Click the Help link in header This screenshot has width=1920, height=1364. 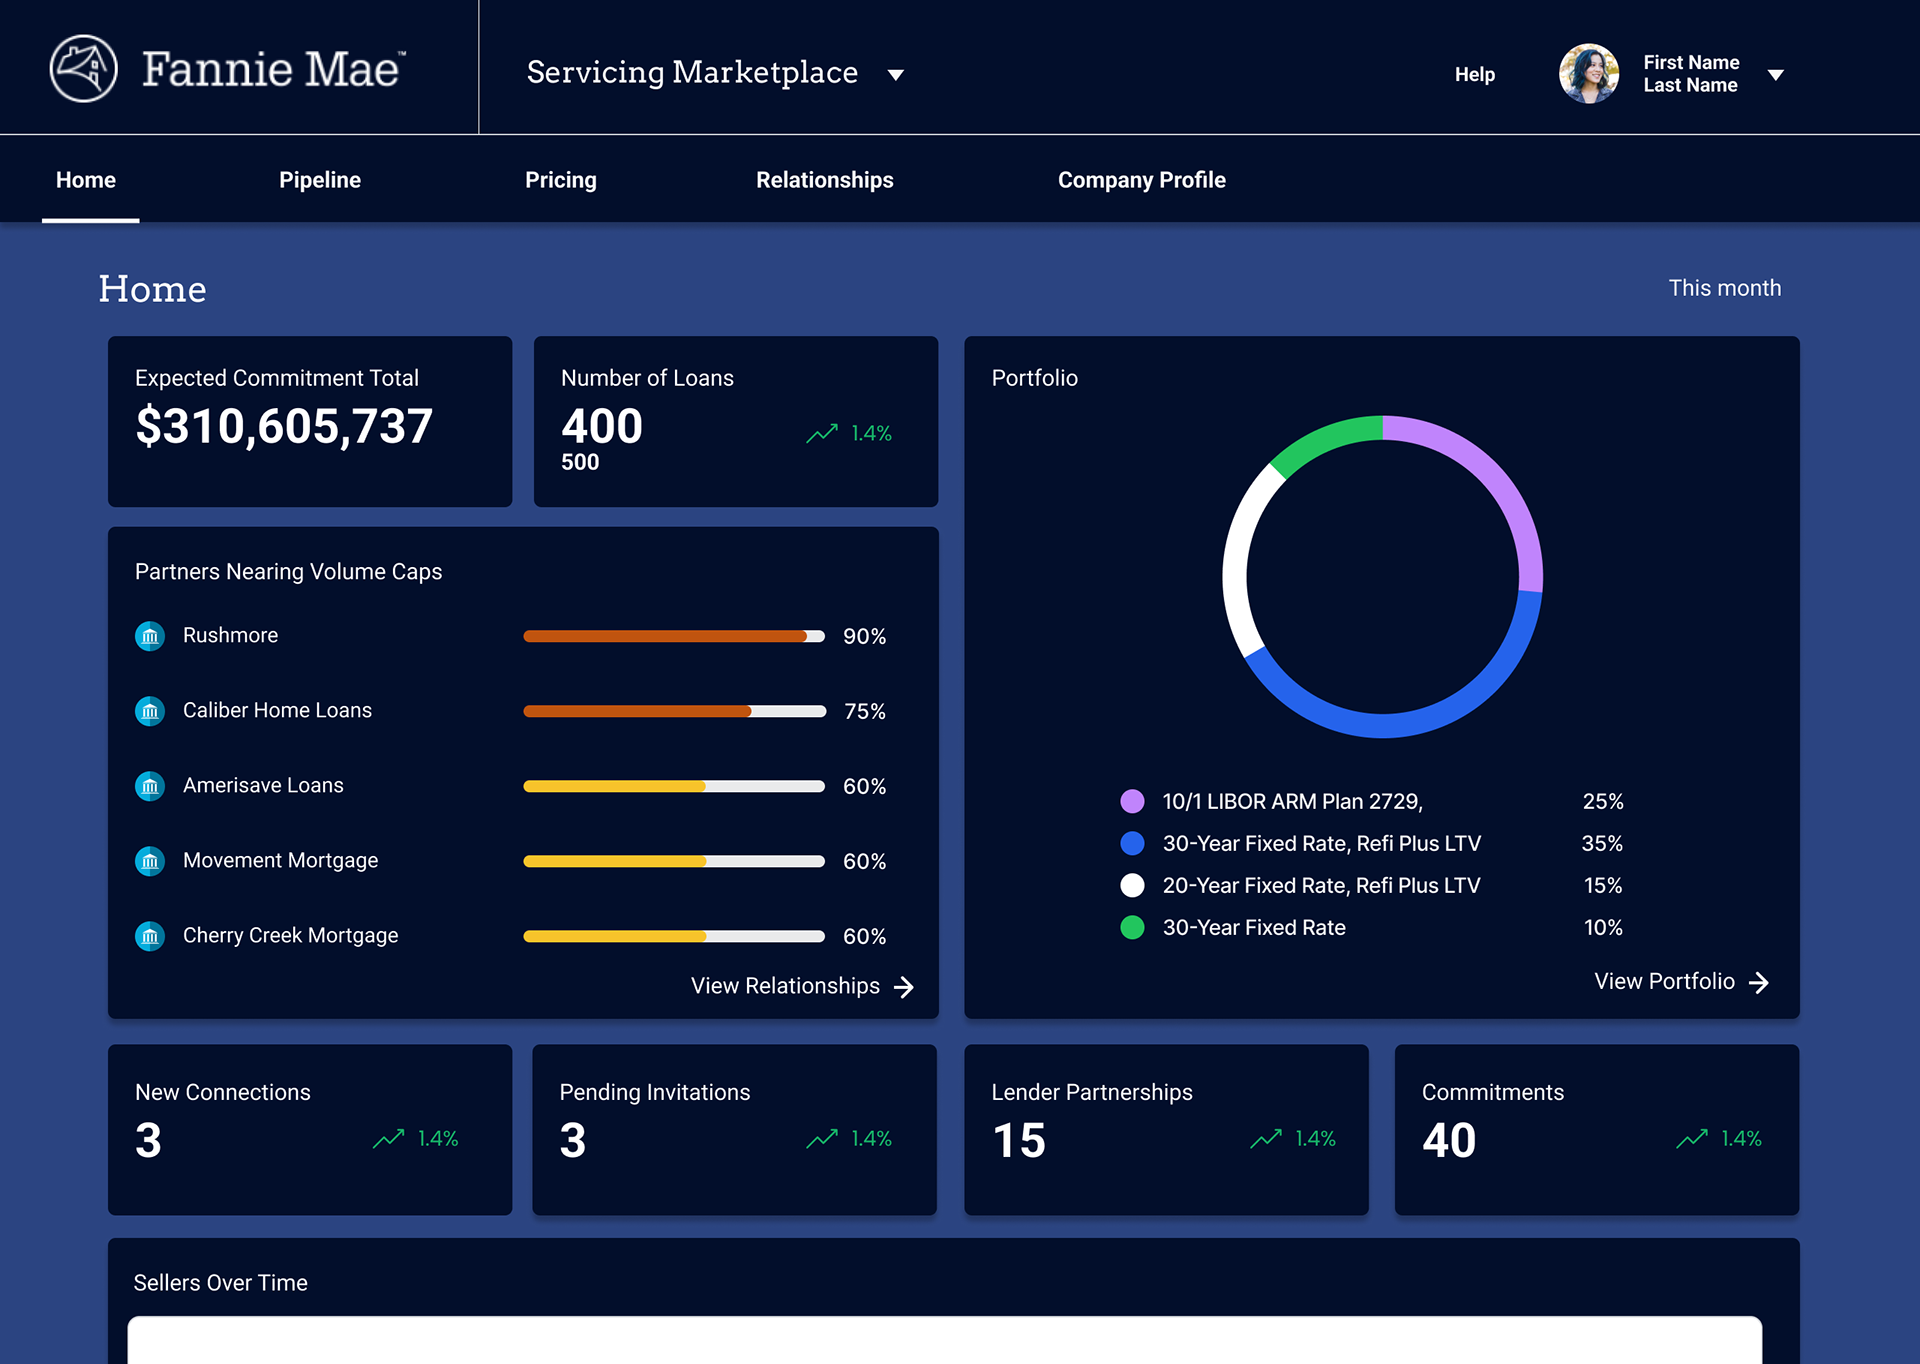[x=1474, y=75]
